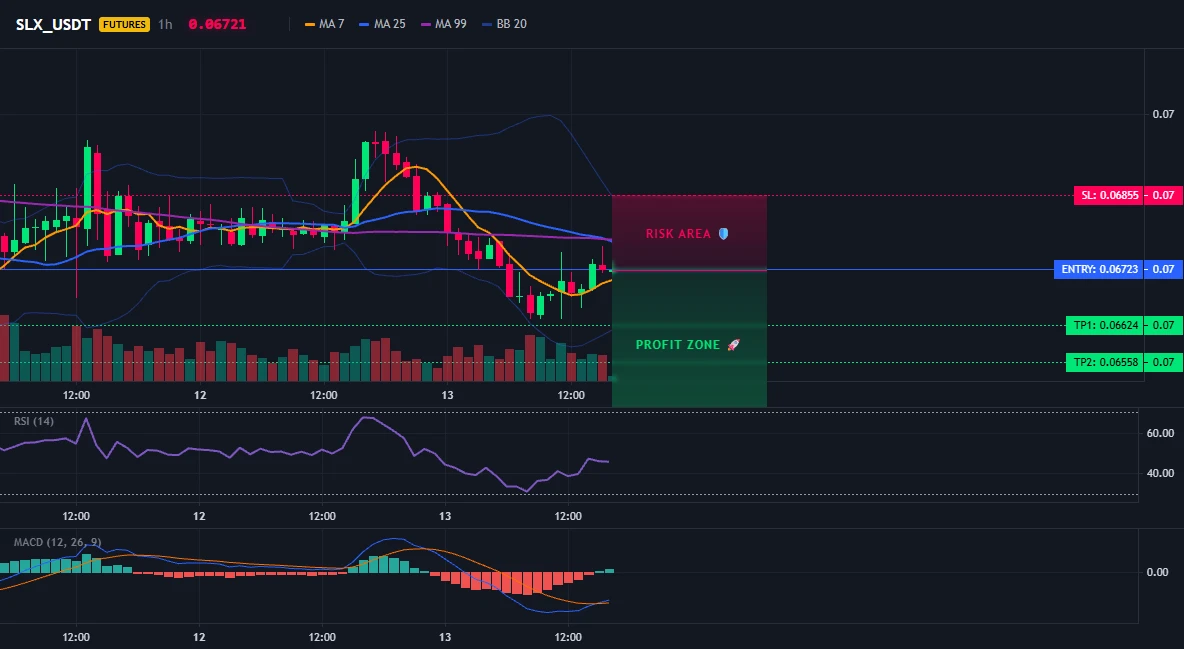Click the FUTURES badge
Image resolution: width=1184 pixels, height=649 pixels.
point(125,24)
